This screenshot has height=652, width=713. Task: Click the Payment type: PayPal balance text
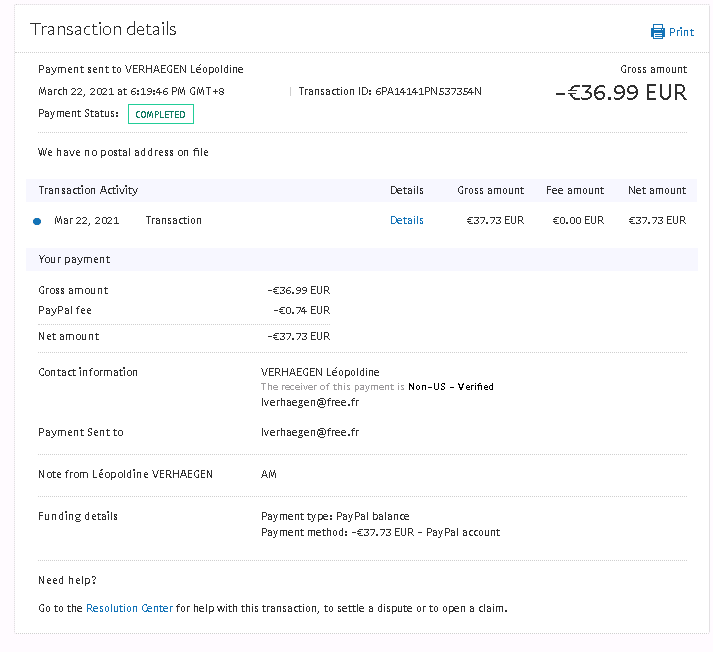[x=335, y=517]
